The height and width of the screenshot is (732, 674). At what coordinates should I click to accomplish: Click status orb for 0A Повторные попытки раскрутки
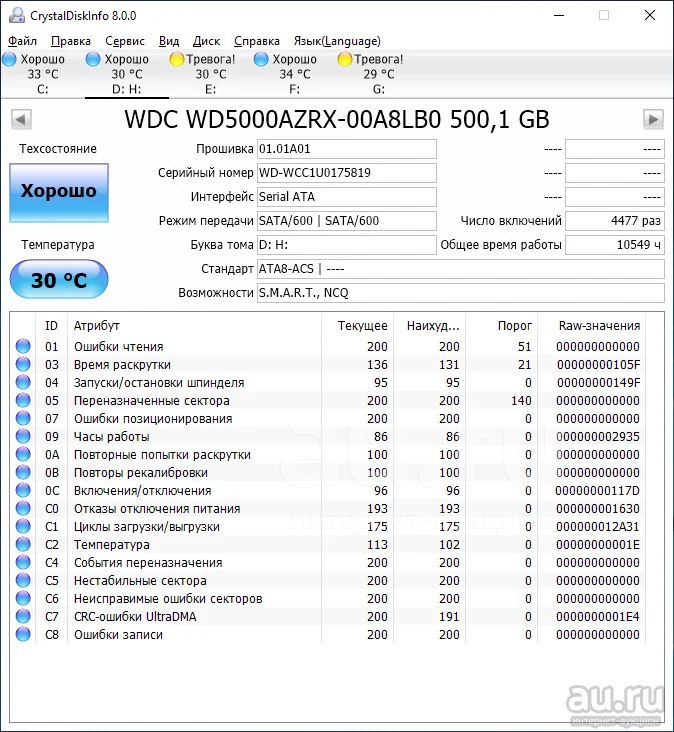click(23, 454)
